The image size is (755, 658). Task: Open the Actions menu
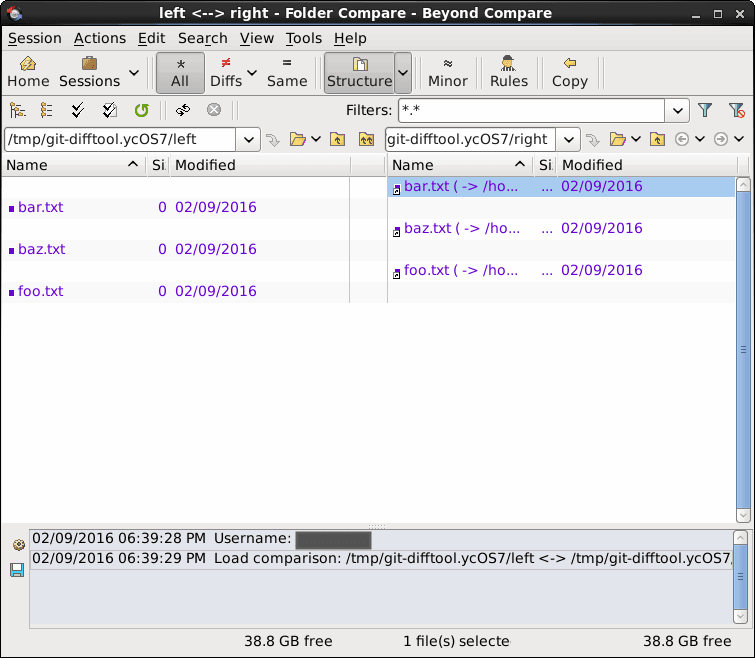[x=100, y=38]
